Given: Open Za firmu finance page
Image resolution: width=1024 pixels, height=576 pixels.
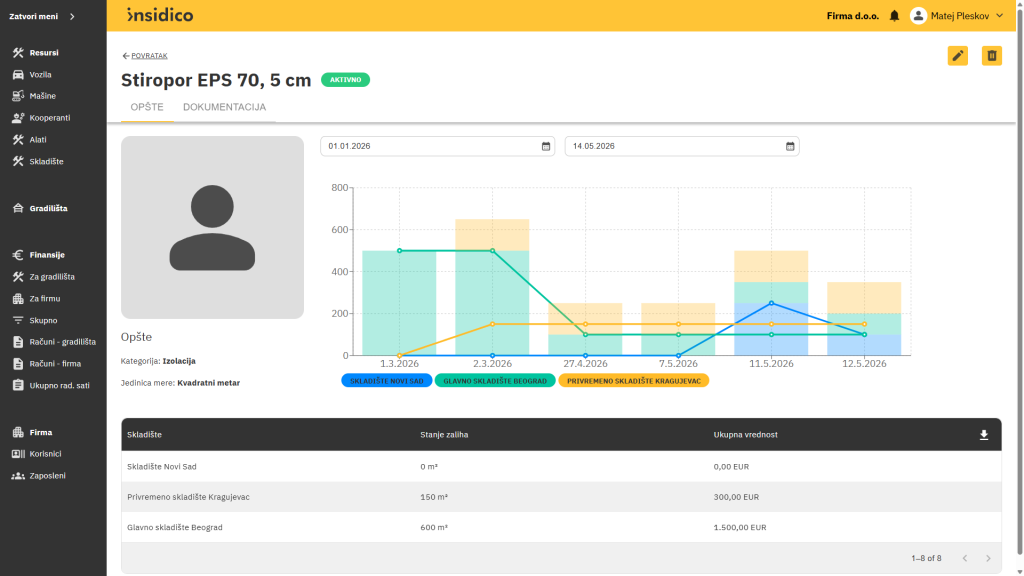Looking at the screenshot, I should (44, 298).
